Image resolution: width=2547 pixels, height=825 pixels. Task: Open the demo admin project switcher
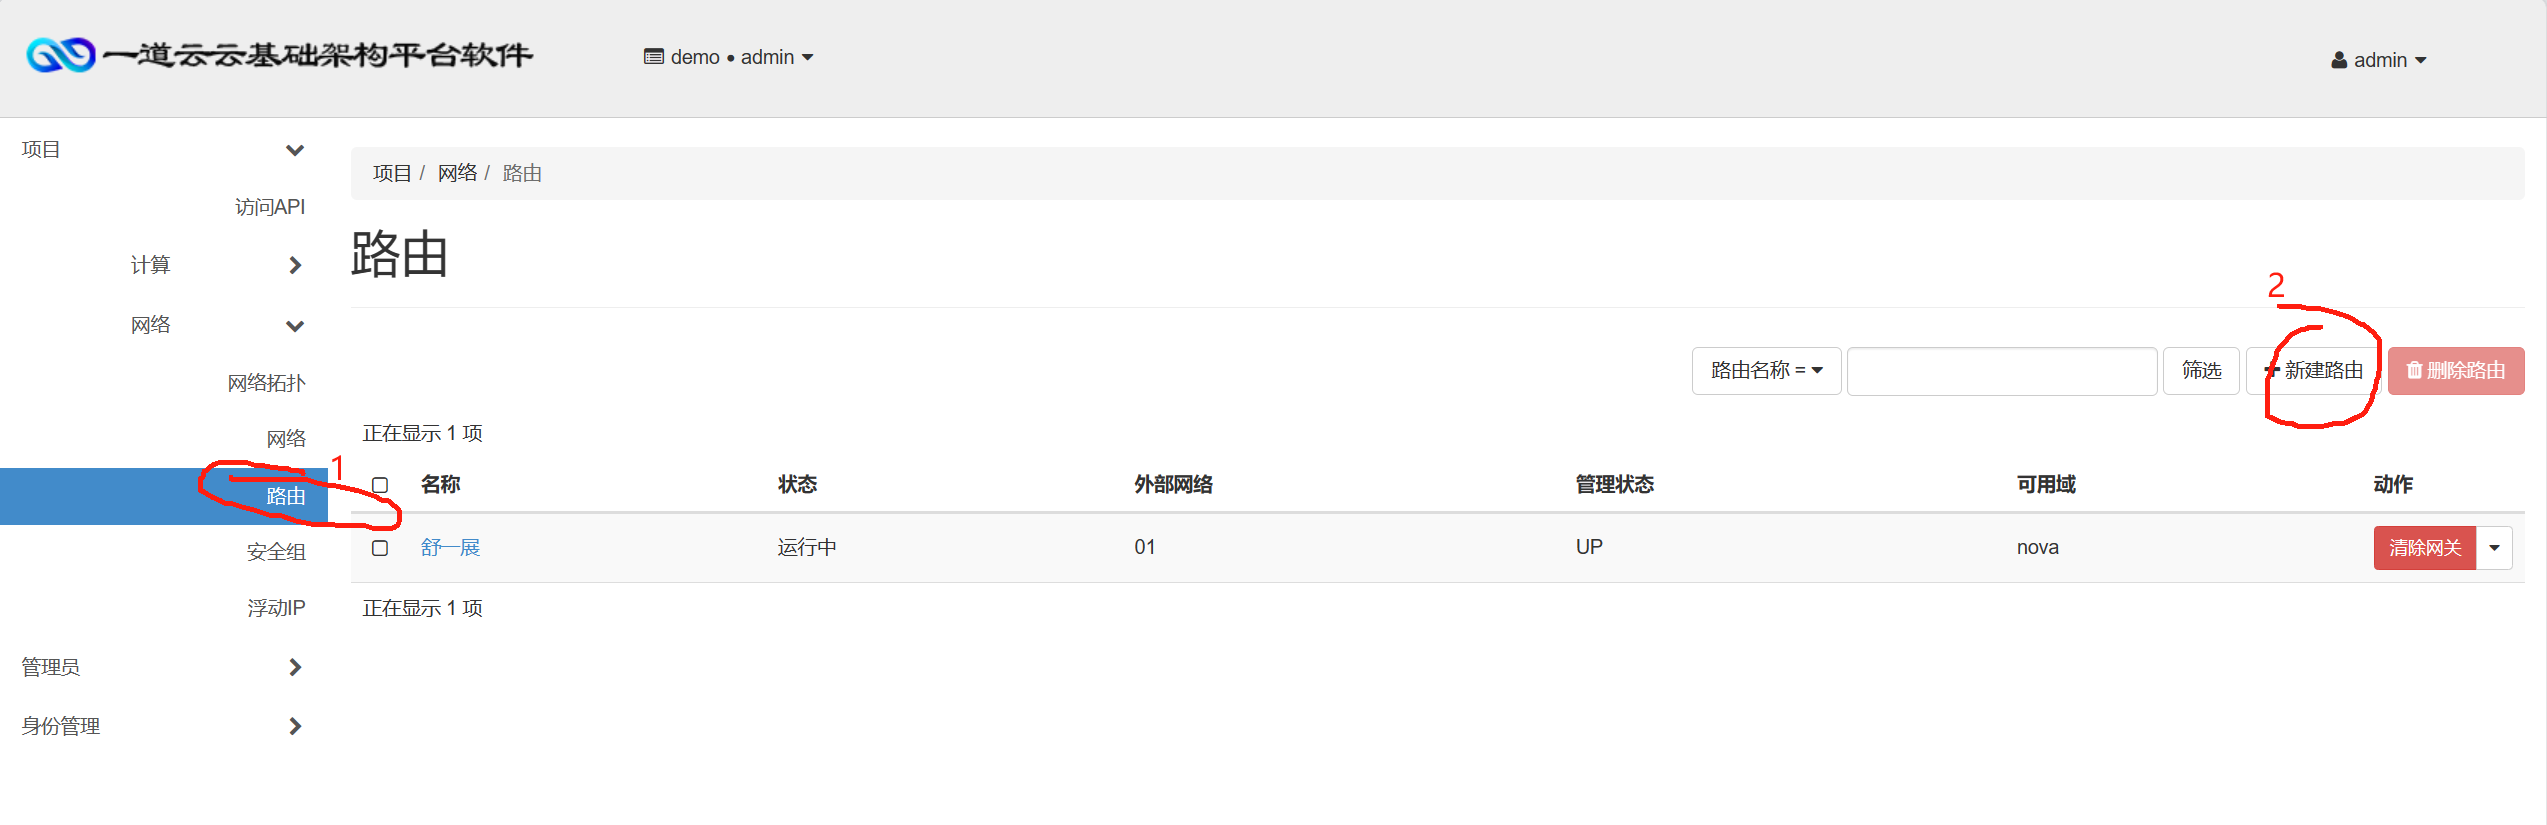point(729,57)
